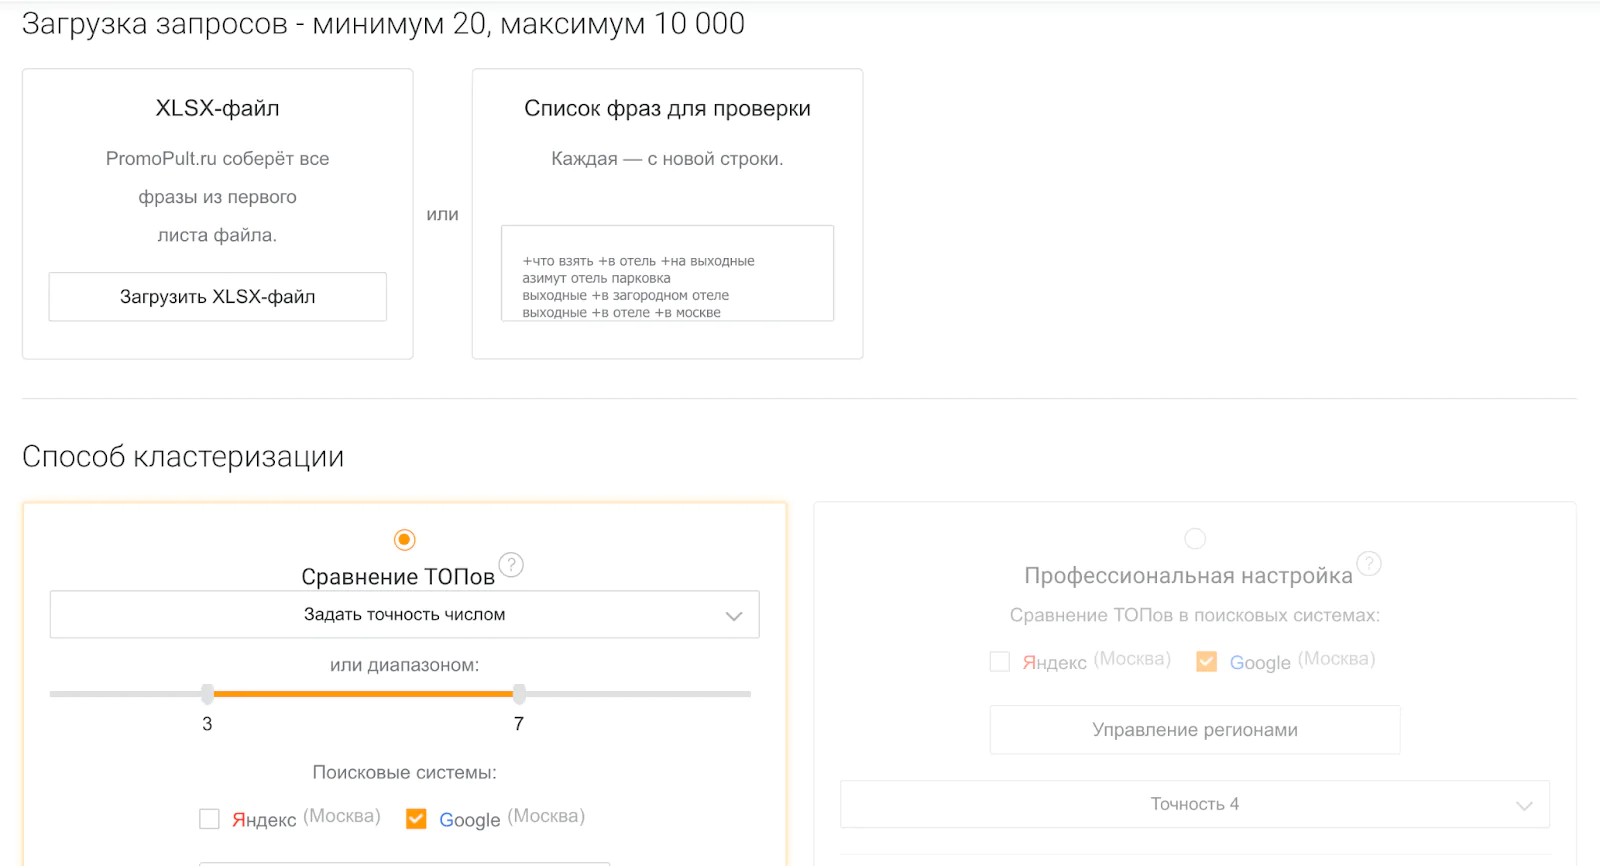Screen dimensions: 1600x866
Task: Tick the Яндекс checkbox in professional settings
Action: 999,662
